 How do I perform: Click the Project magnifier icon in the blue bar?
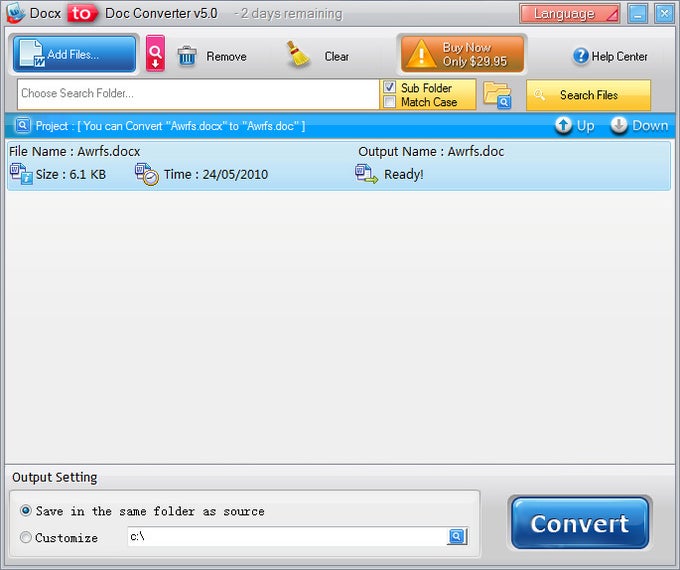pyautogui.click(x=23, y=125)
